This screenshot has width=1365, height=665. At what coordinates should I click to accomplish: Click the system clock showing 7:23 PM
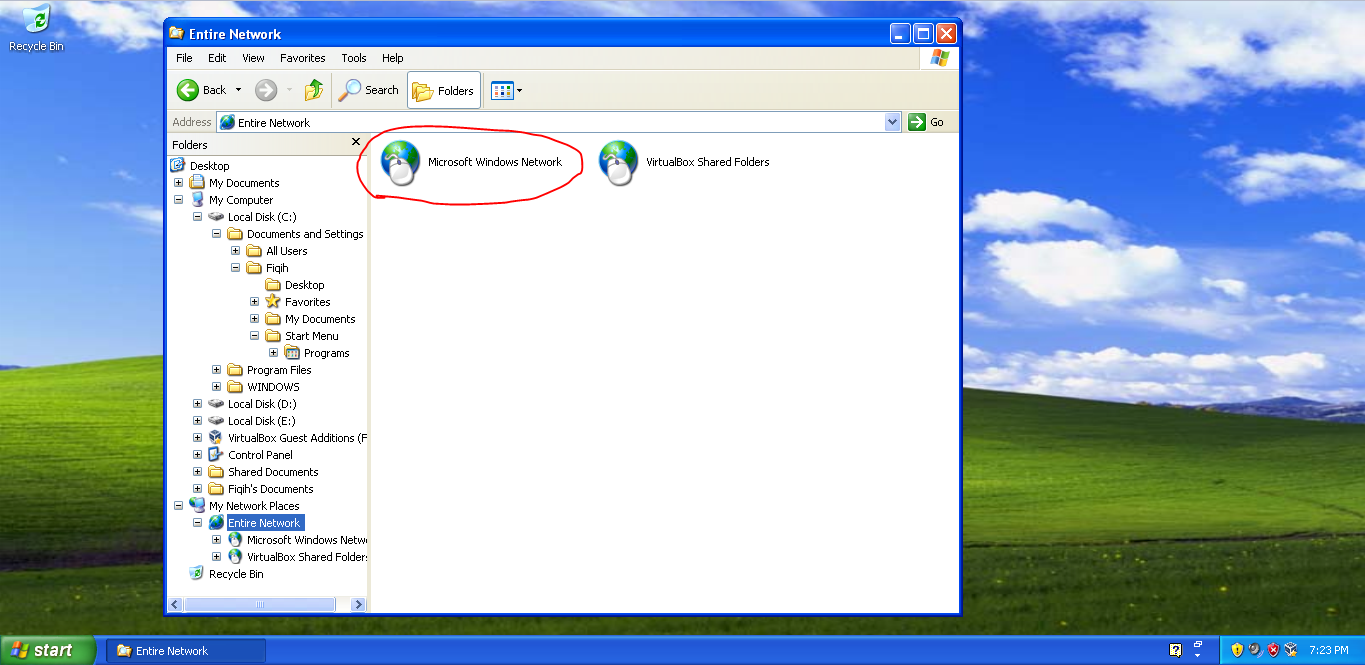pos(1329,650)
